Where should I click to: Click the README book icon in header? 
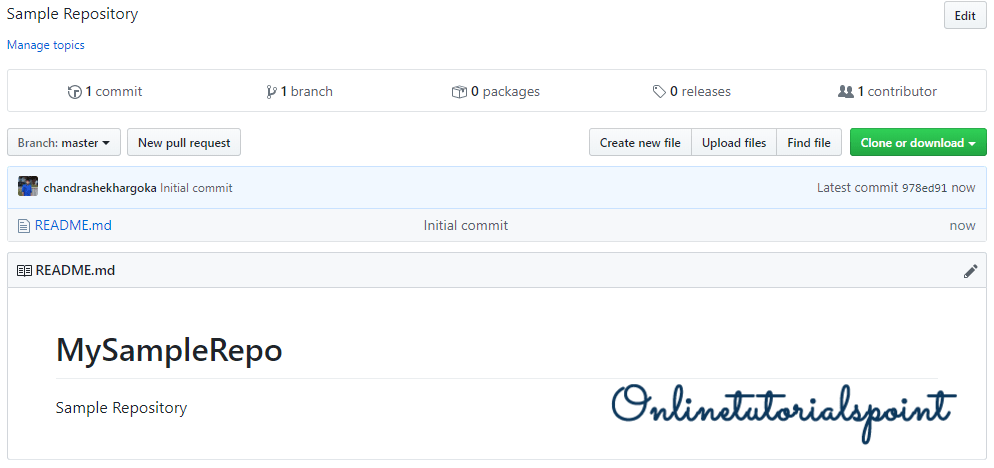click(x=24, y=271)
